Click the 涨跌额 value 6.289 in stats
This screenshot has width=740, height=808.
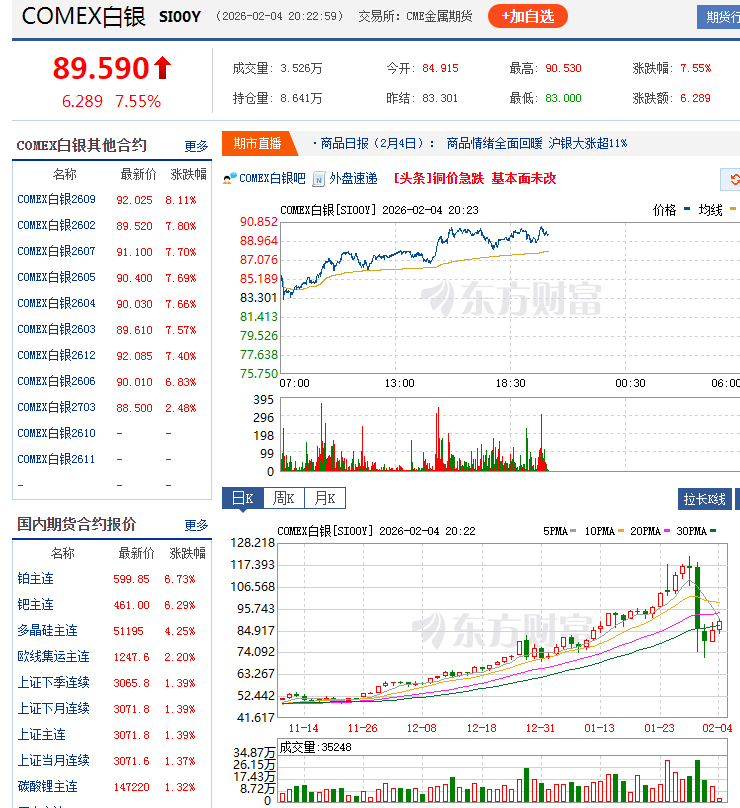(x=695, y=98)
